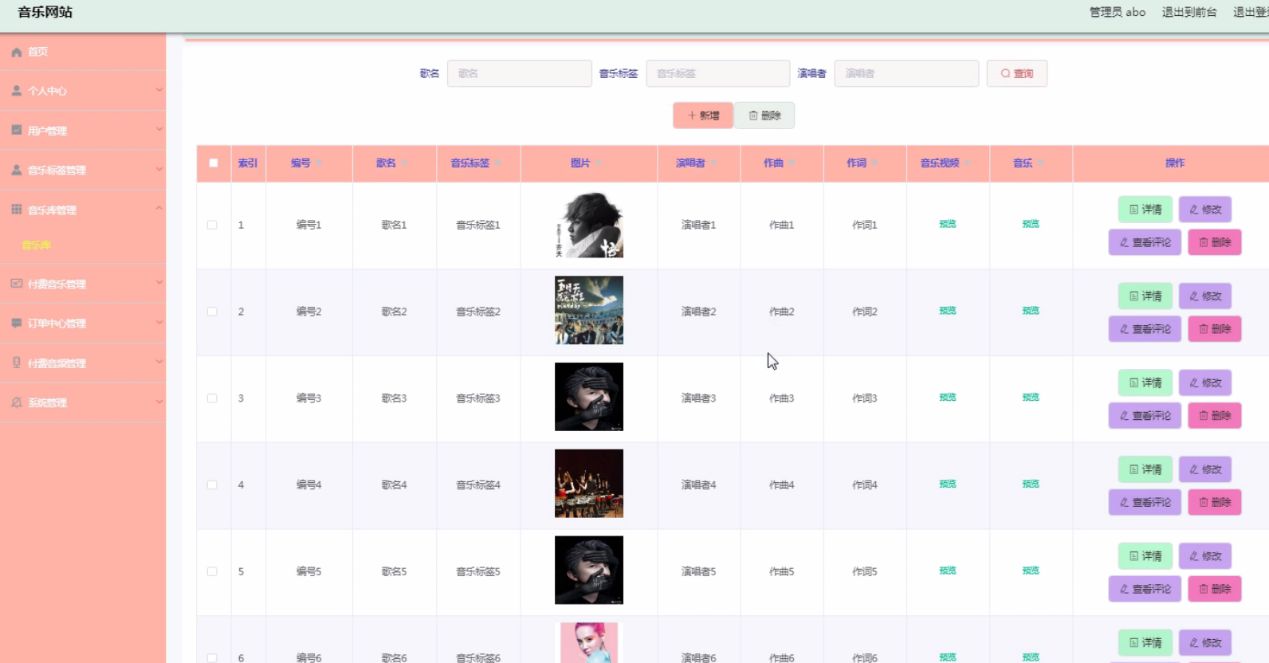The image size is (1269, 663).
Task: Click the 音乐网站 site title
Action: pyautogui.click(x=45, y=12)
